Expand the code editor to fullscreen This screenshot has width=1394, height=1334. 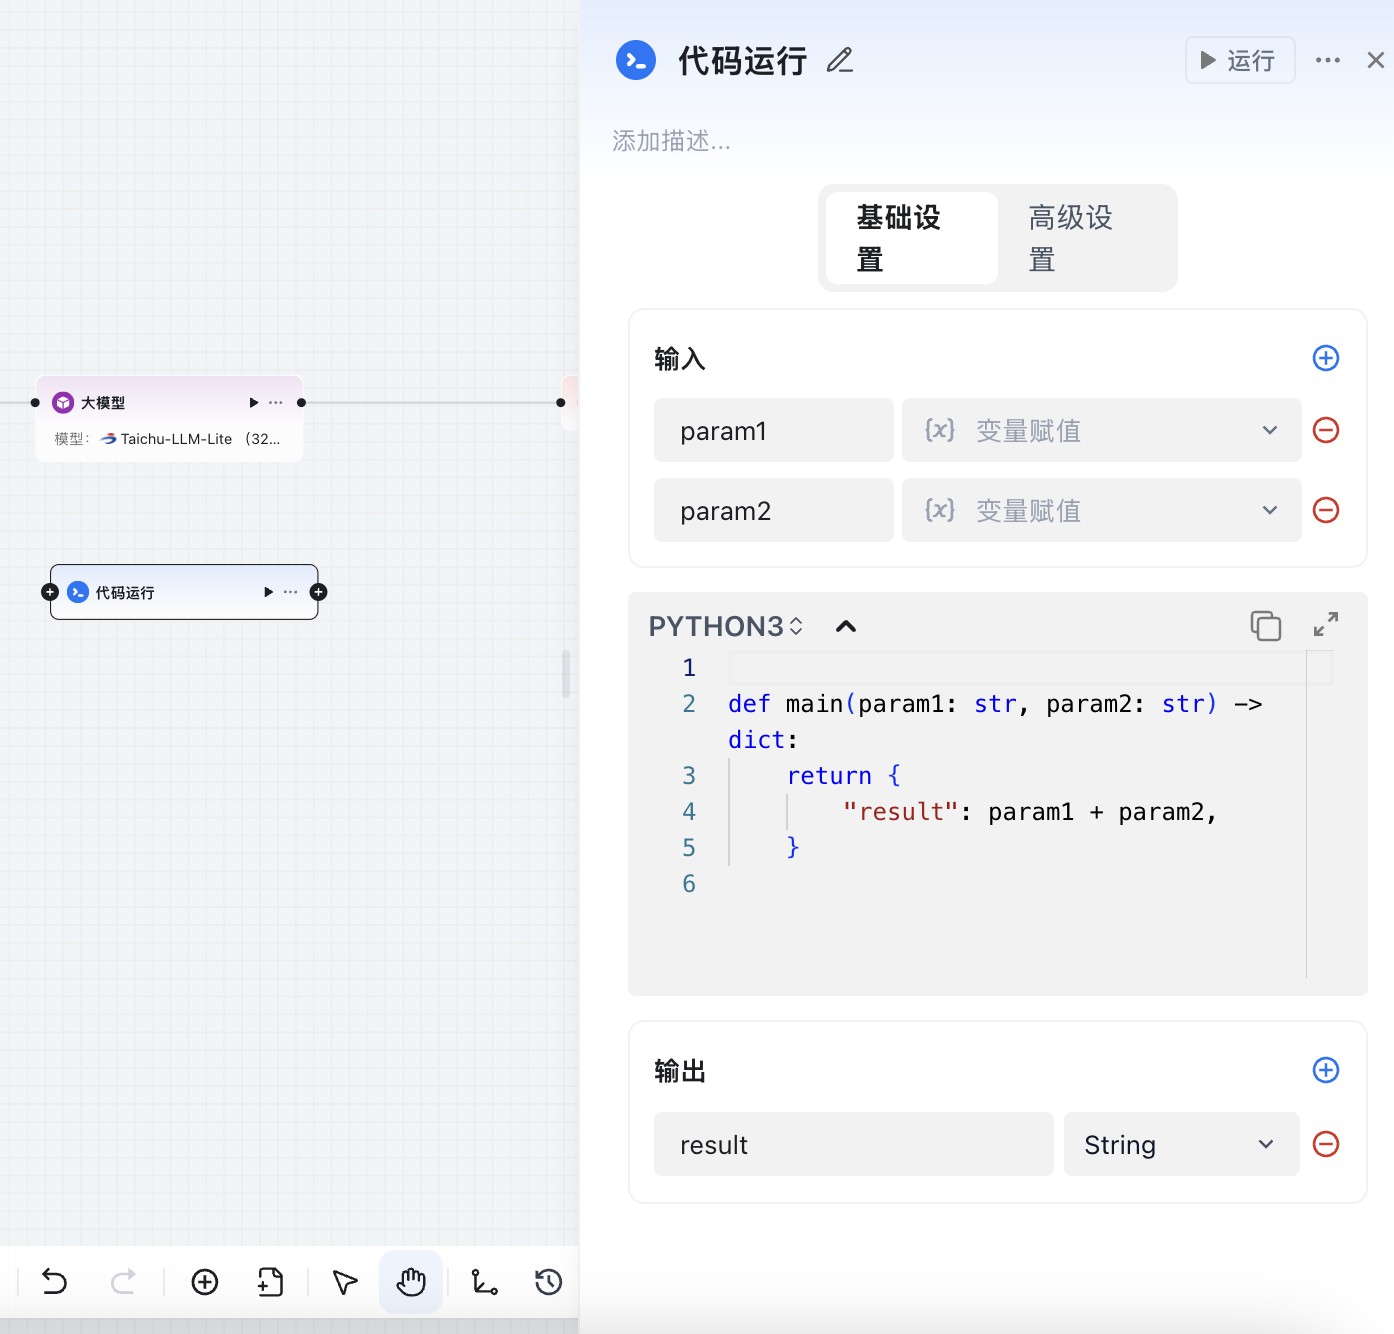pos(1326,625)
